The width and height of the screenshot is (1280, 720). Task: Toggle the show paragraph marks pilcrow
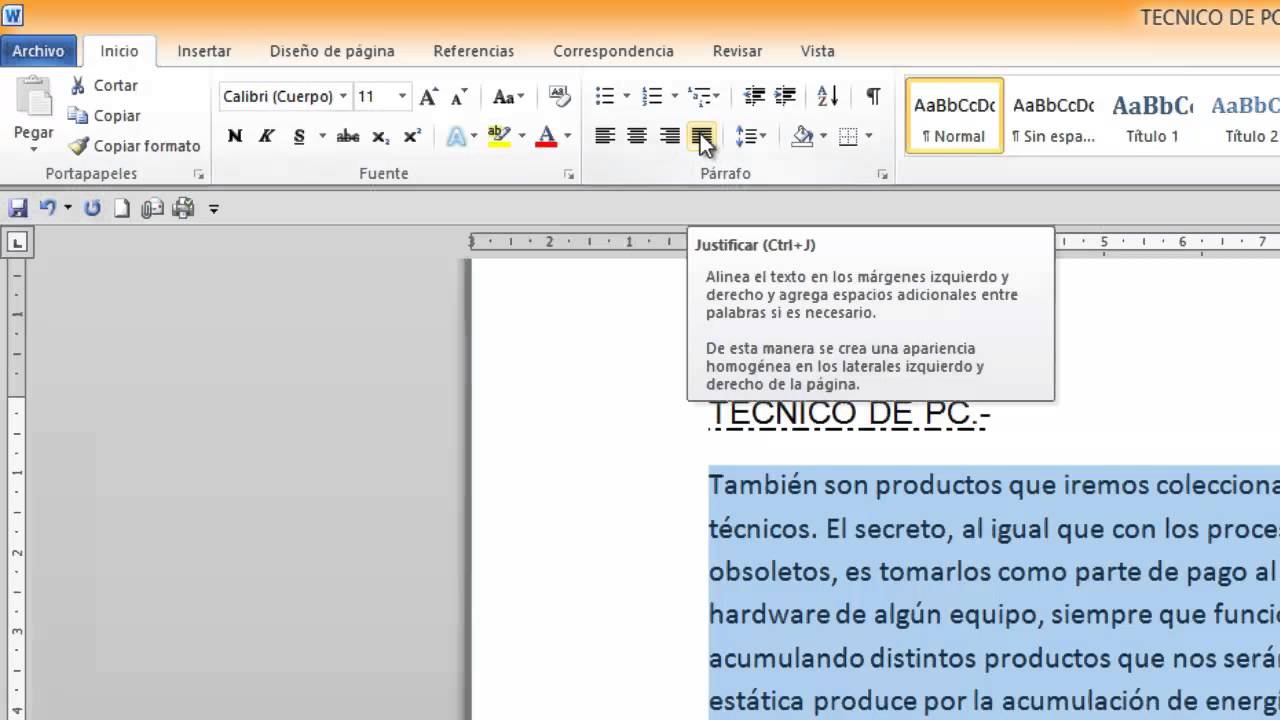pos(873,97)
